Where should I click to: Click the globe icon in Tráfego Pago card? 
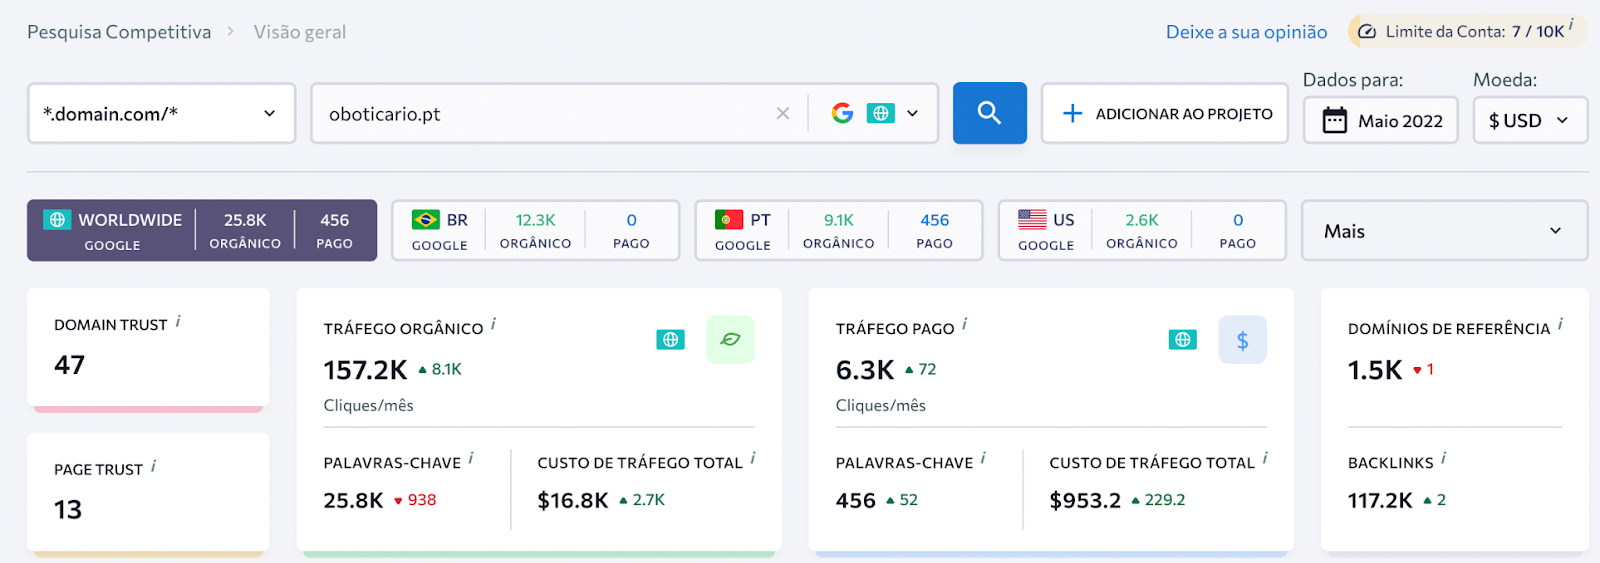click(1182, 340)
